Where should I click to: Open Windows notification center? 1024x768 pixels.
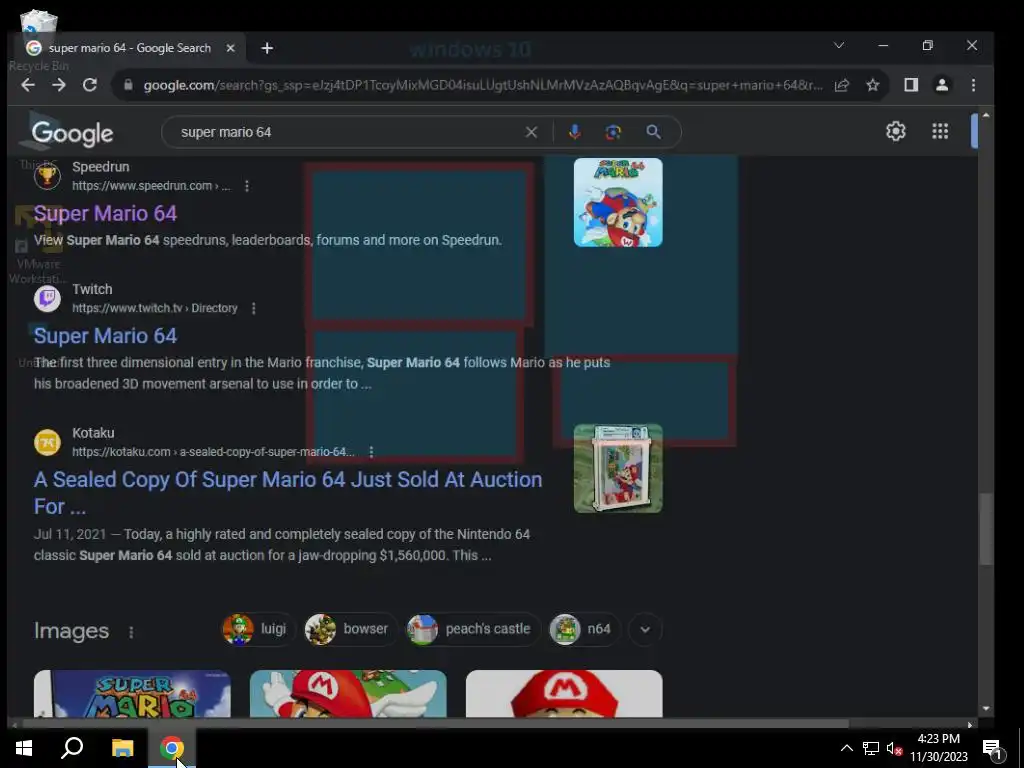(992, 749)
